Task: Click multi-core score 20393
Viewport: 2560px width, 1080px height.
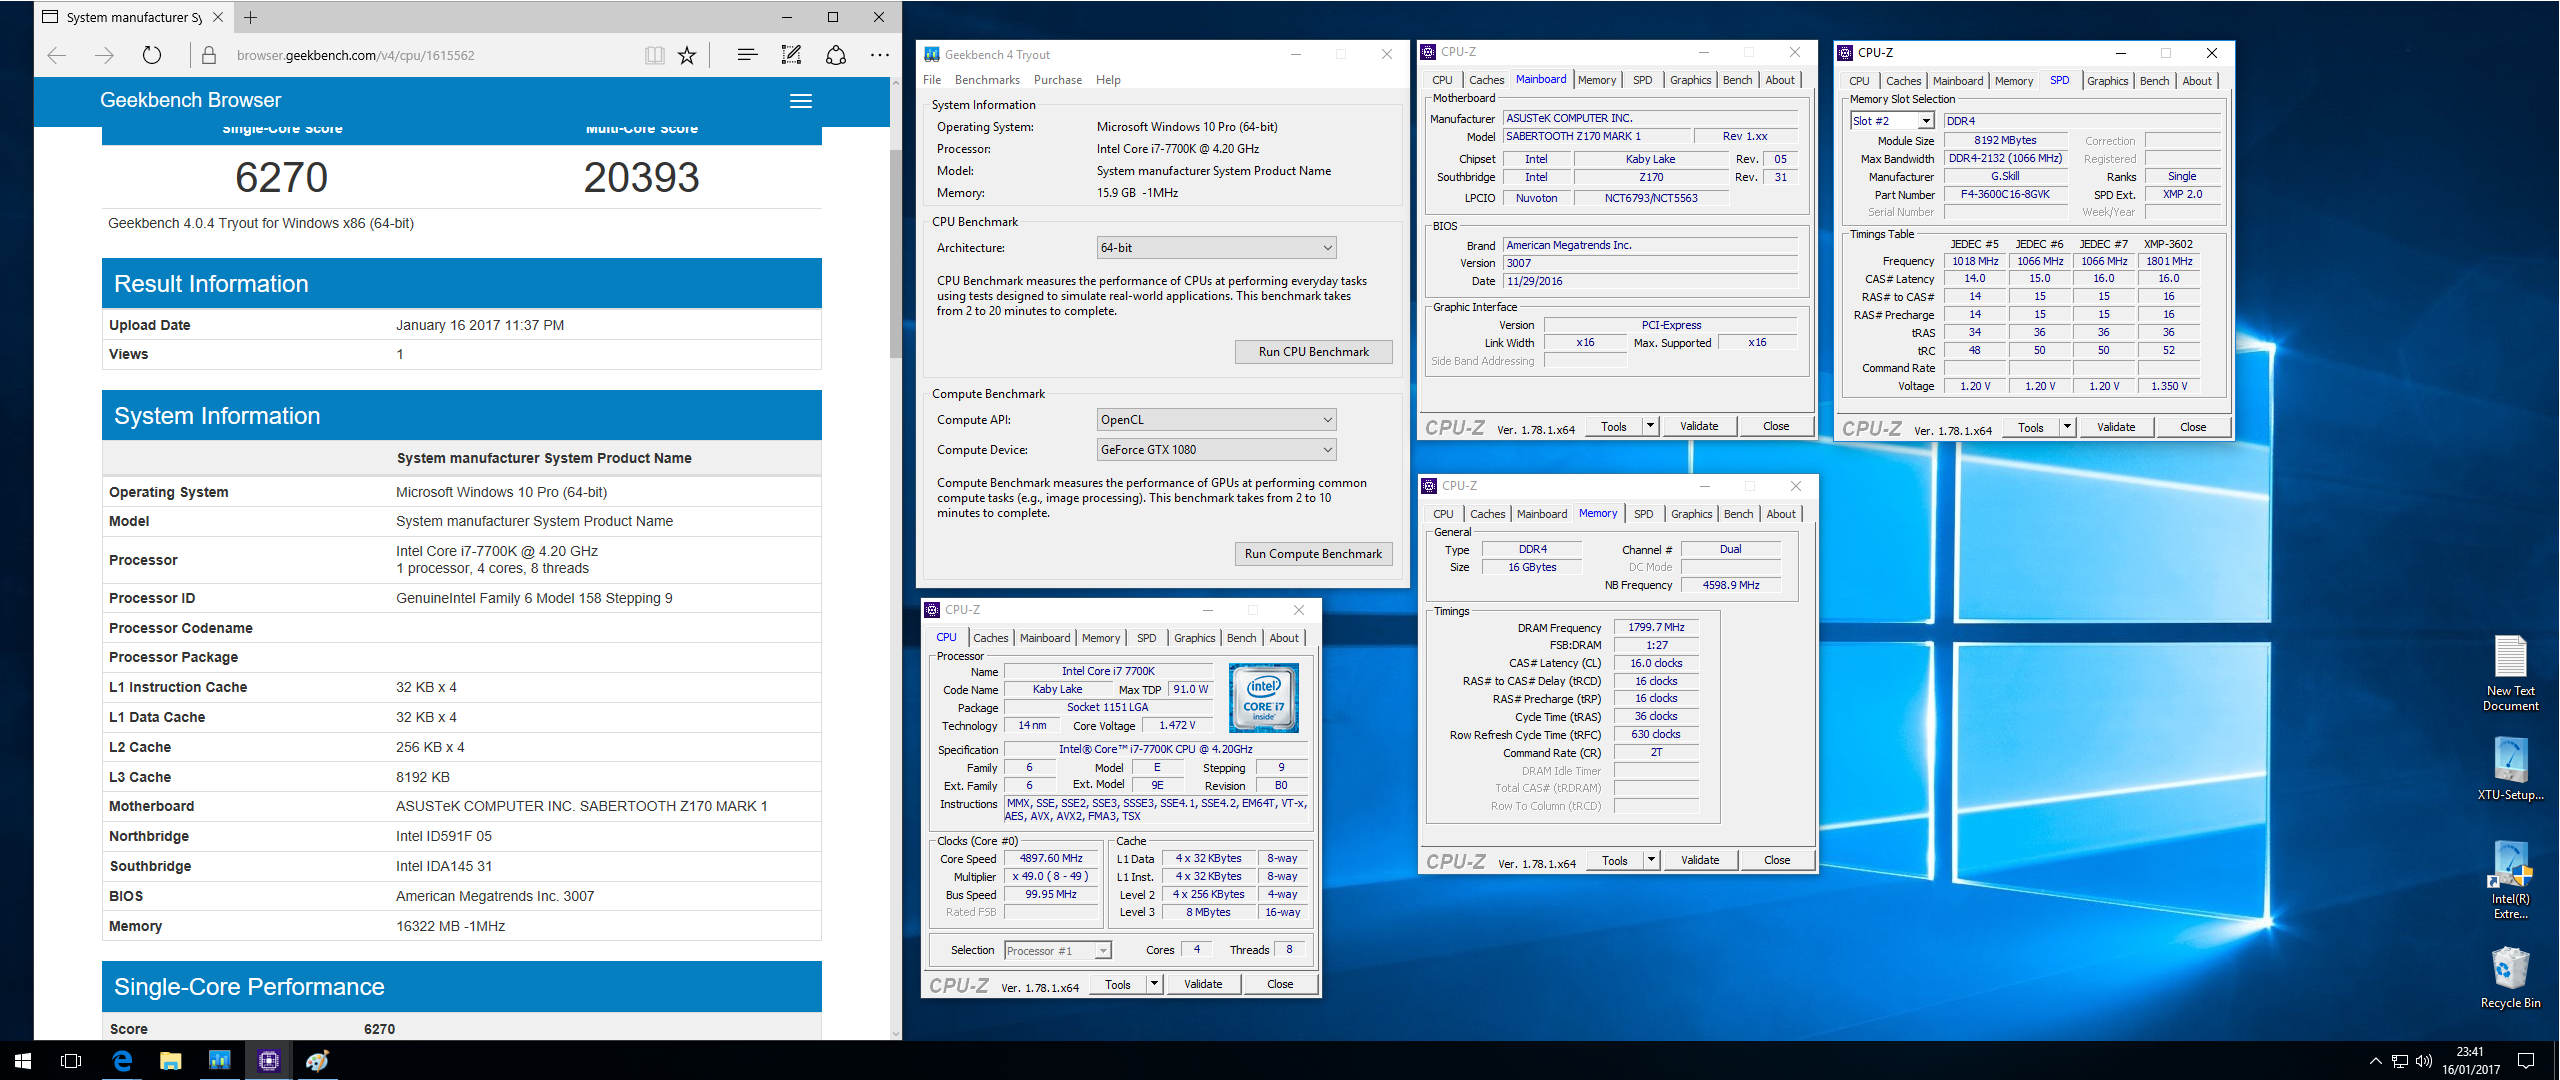Action: point(642,178)
